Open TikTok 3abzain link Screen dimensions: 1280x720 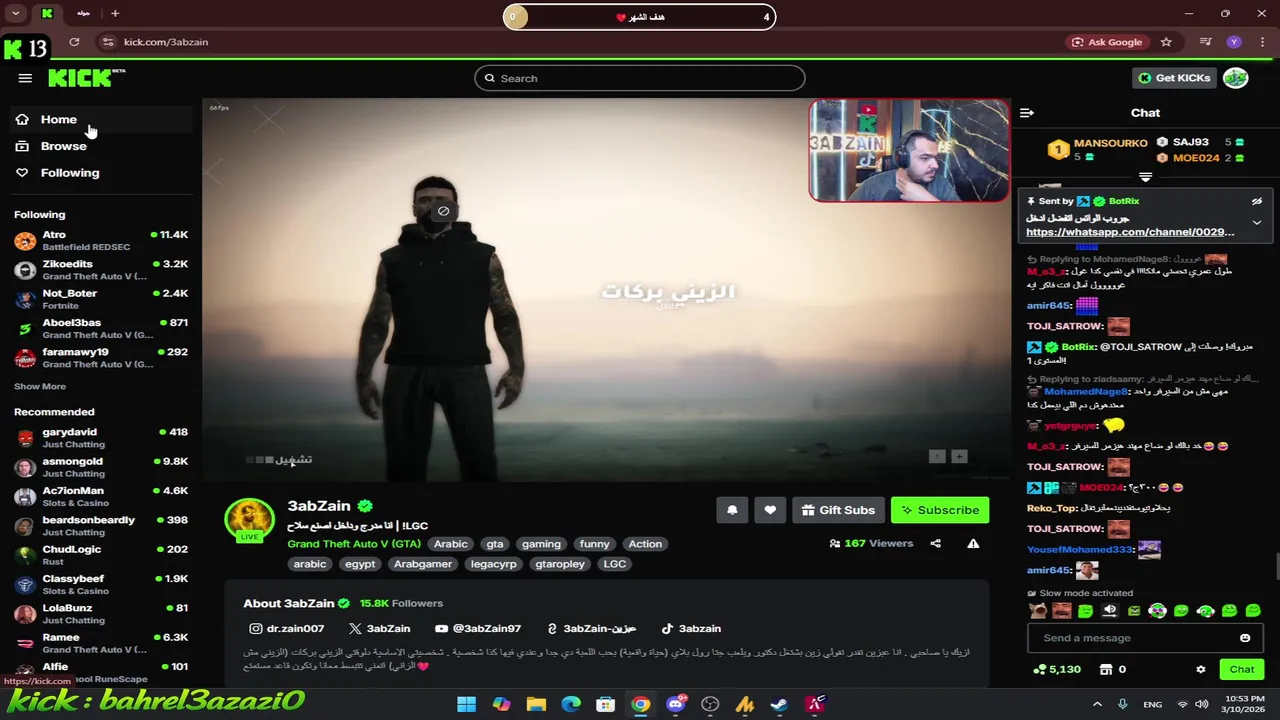691,628
